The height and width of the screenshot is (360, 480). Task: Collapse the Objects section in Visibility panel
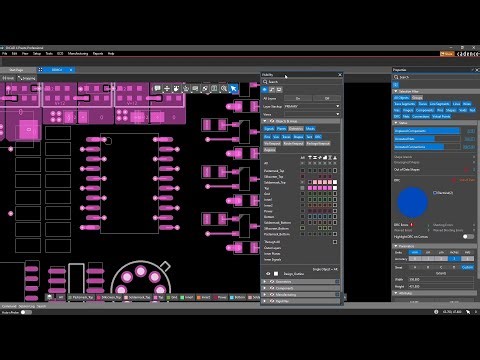tap(265, 121)
